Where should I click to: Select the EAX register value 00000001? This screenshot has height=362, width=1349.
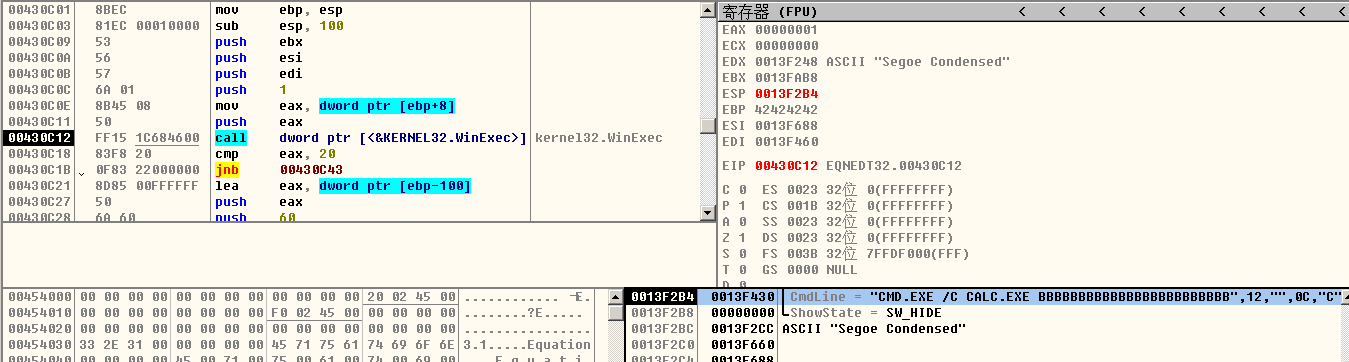pyautogui.click(x=786, y=29)
